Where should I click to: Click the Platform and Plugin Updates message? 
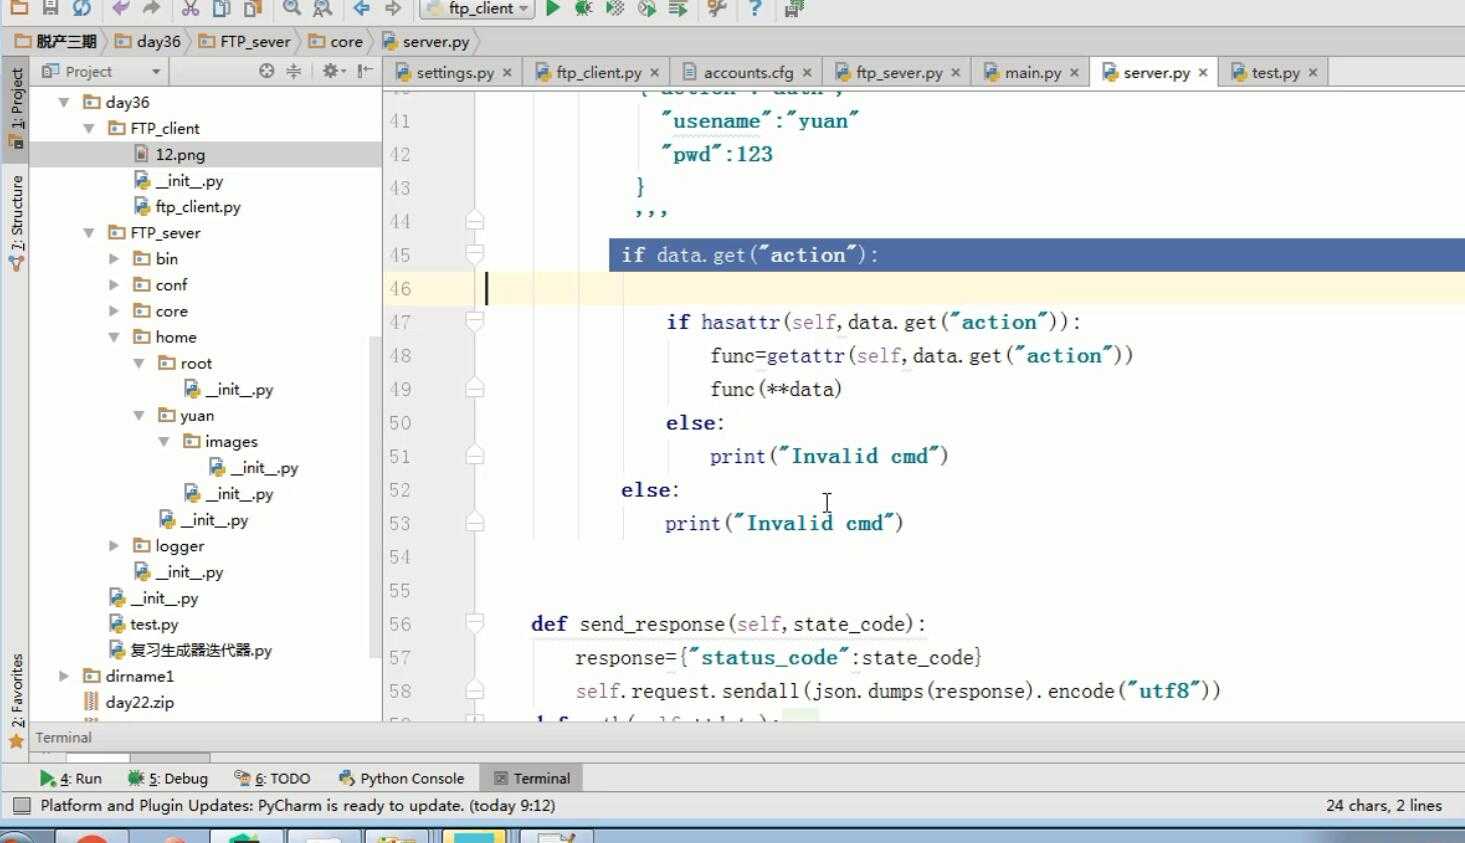click(298, 805)
